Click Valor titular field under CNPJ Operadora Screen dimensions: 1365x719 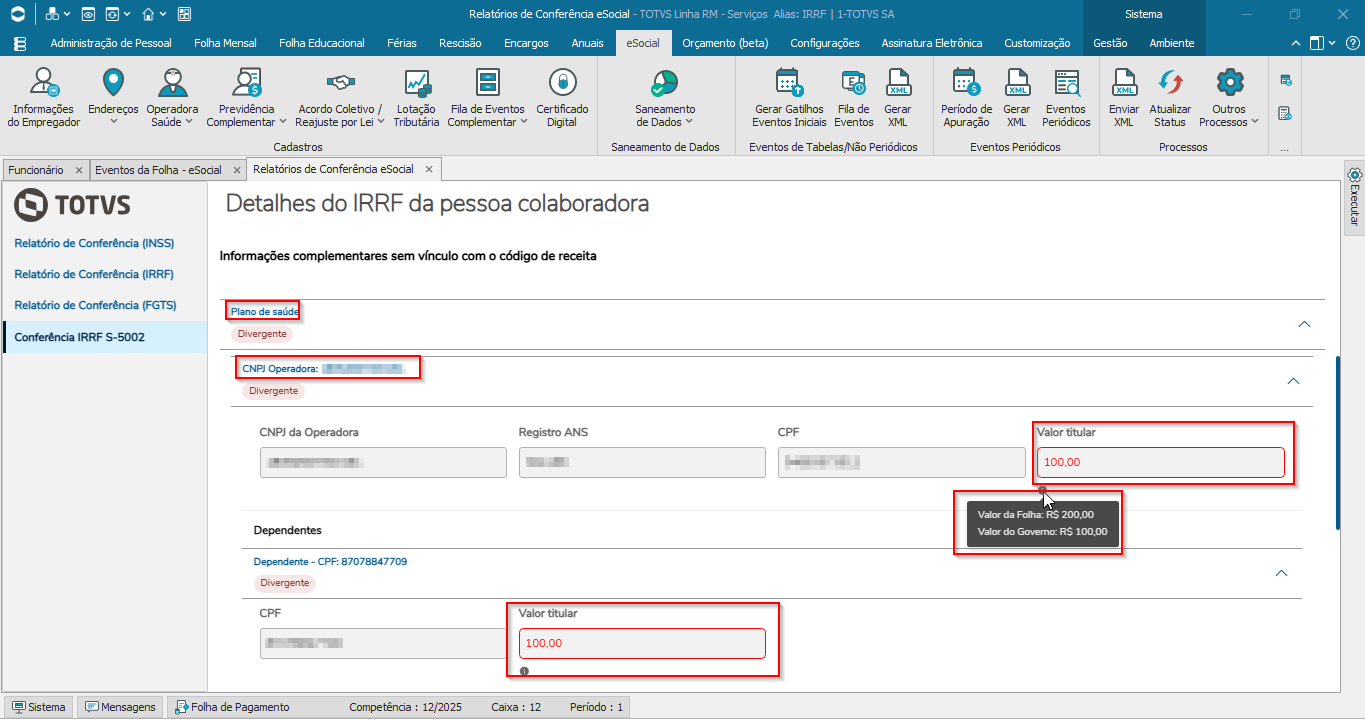tap(1160, 462)
